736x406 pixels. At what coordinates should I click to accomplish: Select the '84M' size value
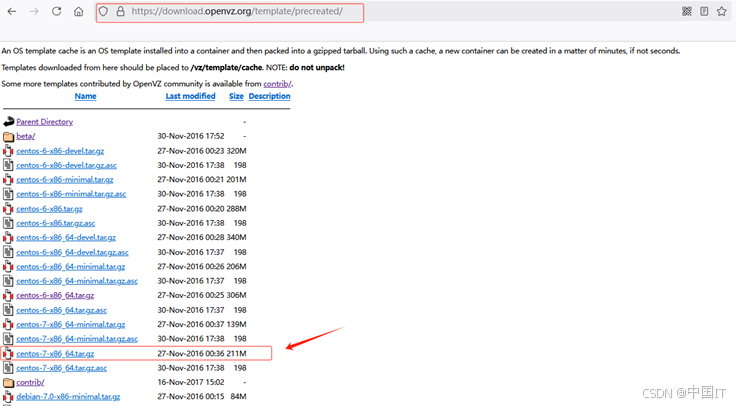click(x=238, y=397)
